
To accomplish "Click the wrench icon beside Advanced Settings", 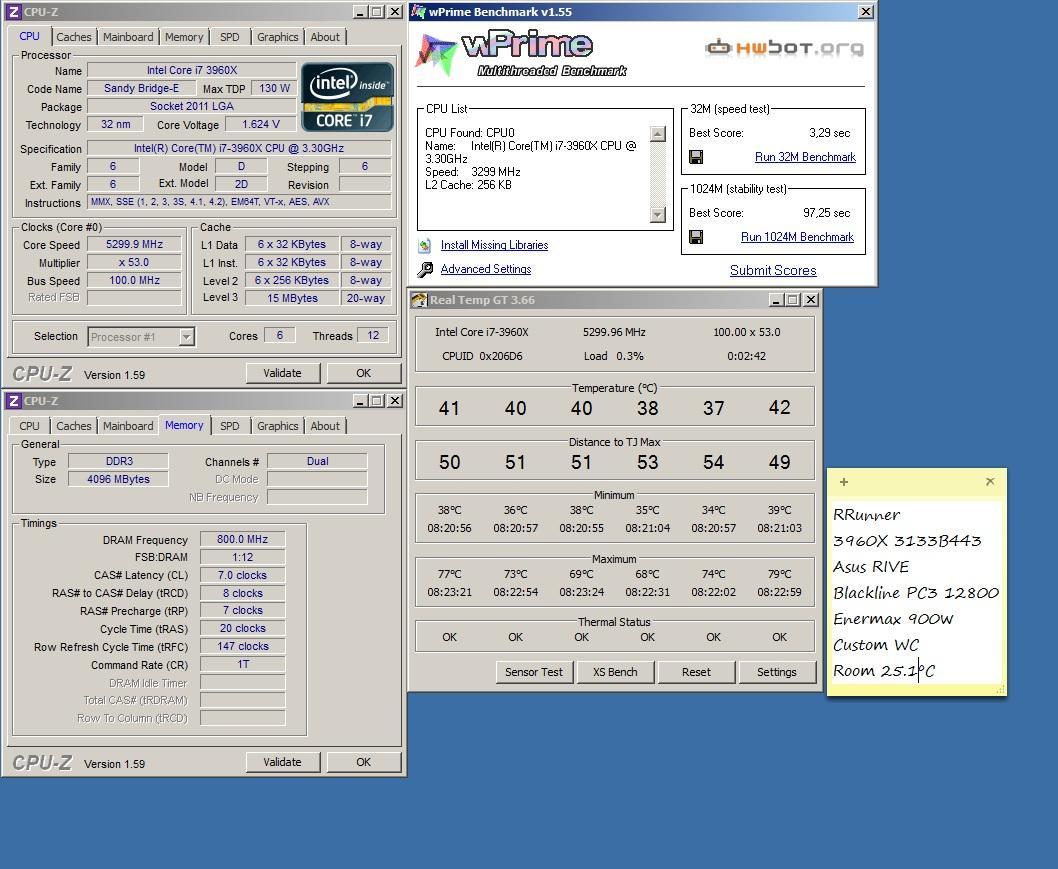I will 424,270.
